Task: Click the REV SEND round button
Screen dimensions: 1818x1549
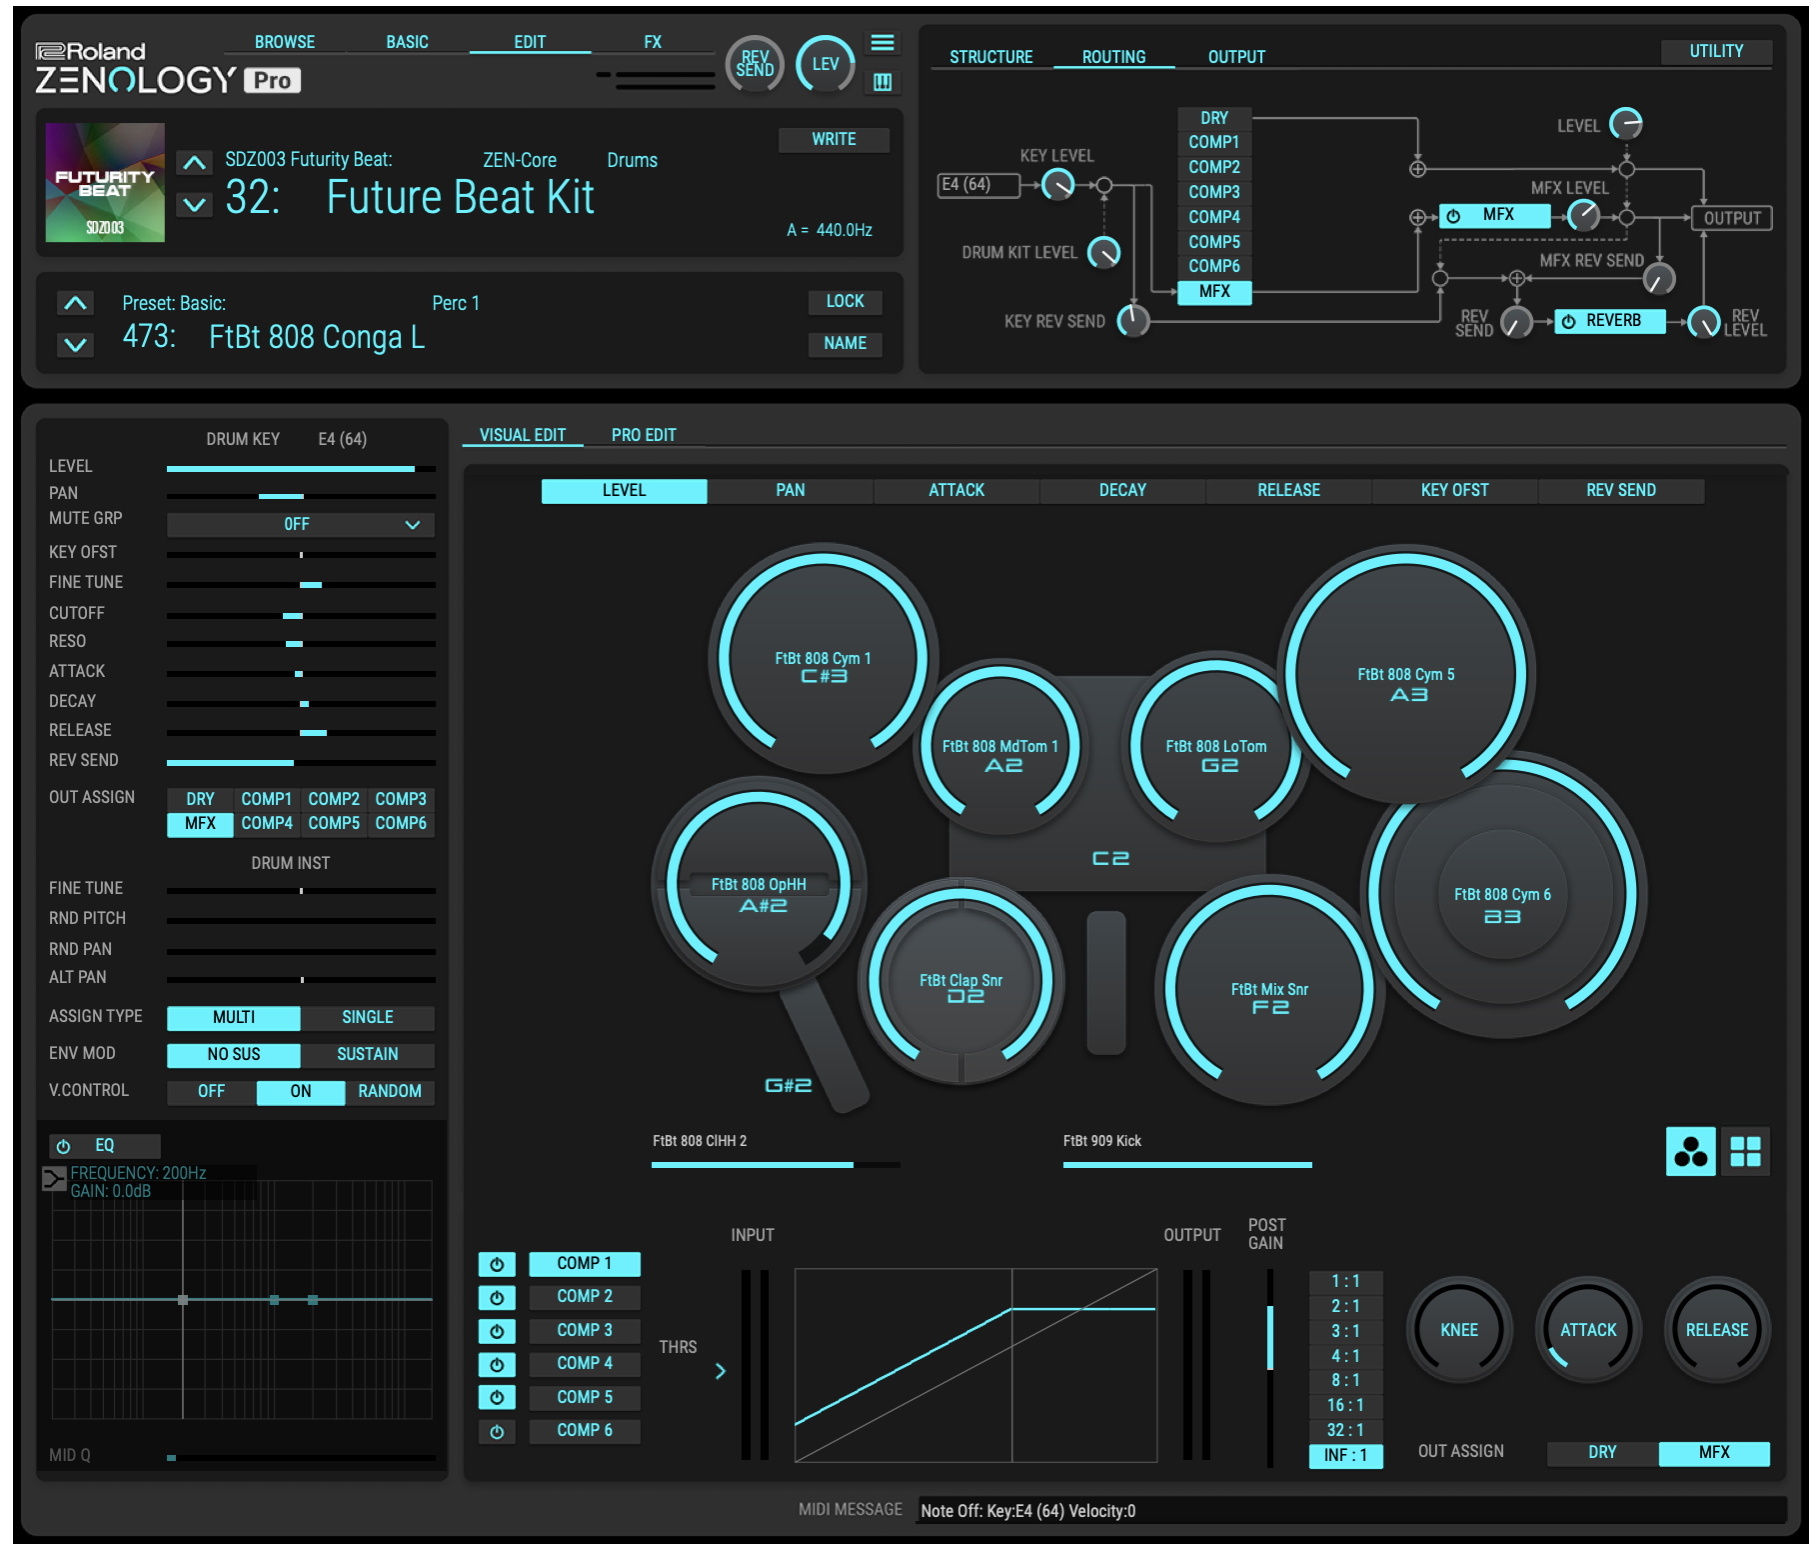Action: click(x=754, y=64)
